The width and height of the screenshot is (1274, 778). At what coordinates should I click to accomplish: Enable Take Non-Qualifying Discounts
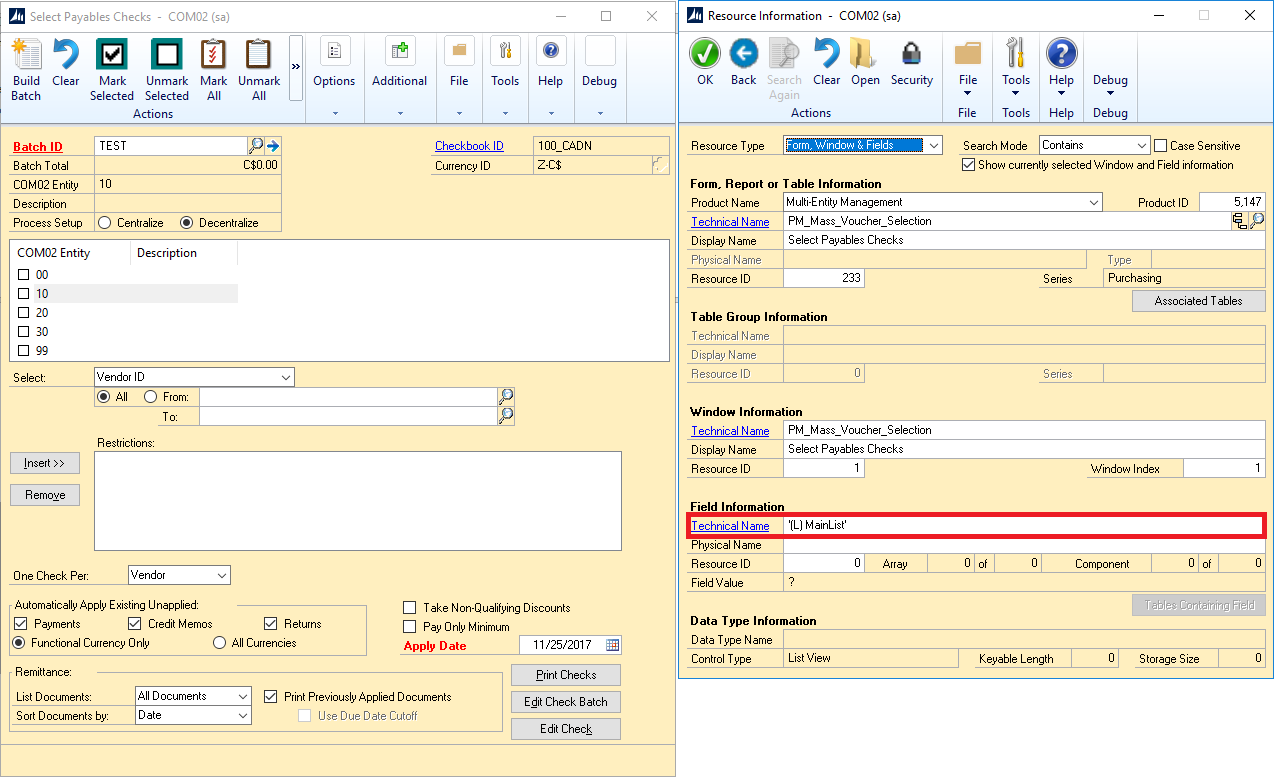410,608
